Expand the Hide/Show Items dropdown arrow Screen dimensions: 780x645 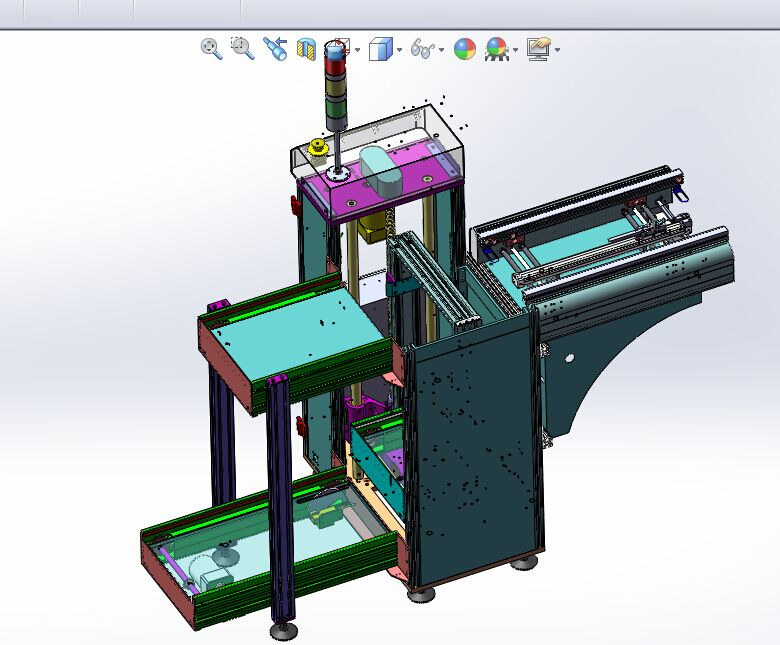coord(441,50)
